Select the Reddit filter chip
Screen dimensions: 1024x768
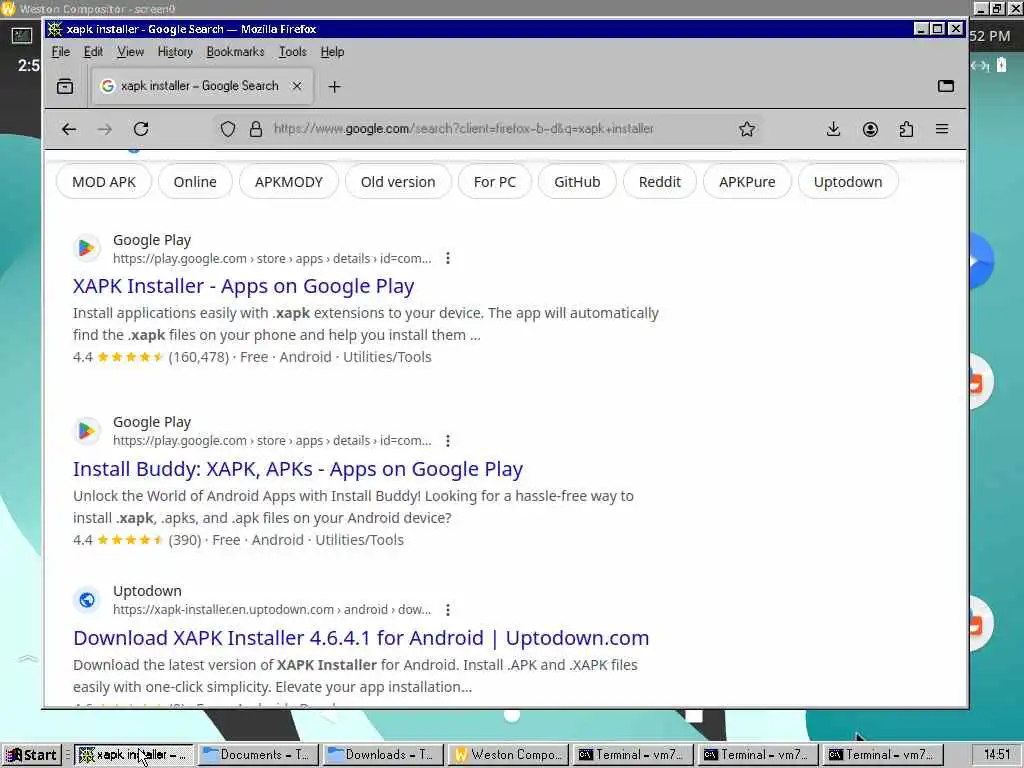(660, 182)
